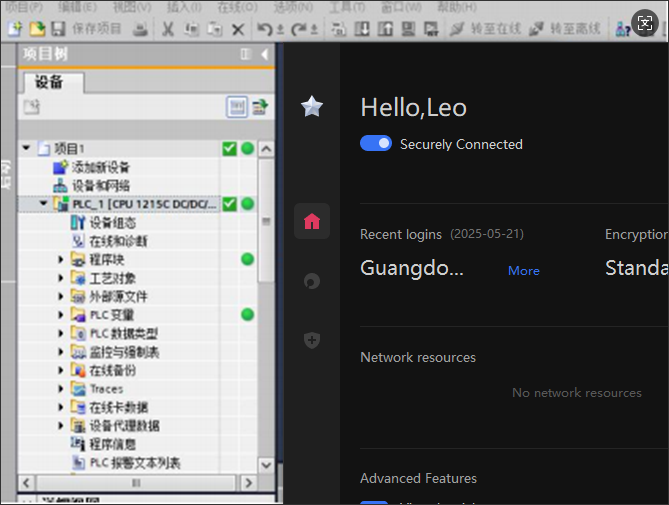Image resolution: width=669 pixels, height=505 pixels.
Task: Click green online dot beside PLC 变量
Action: 247,315
